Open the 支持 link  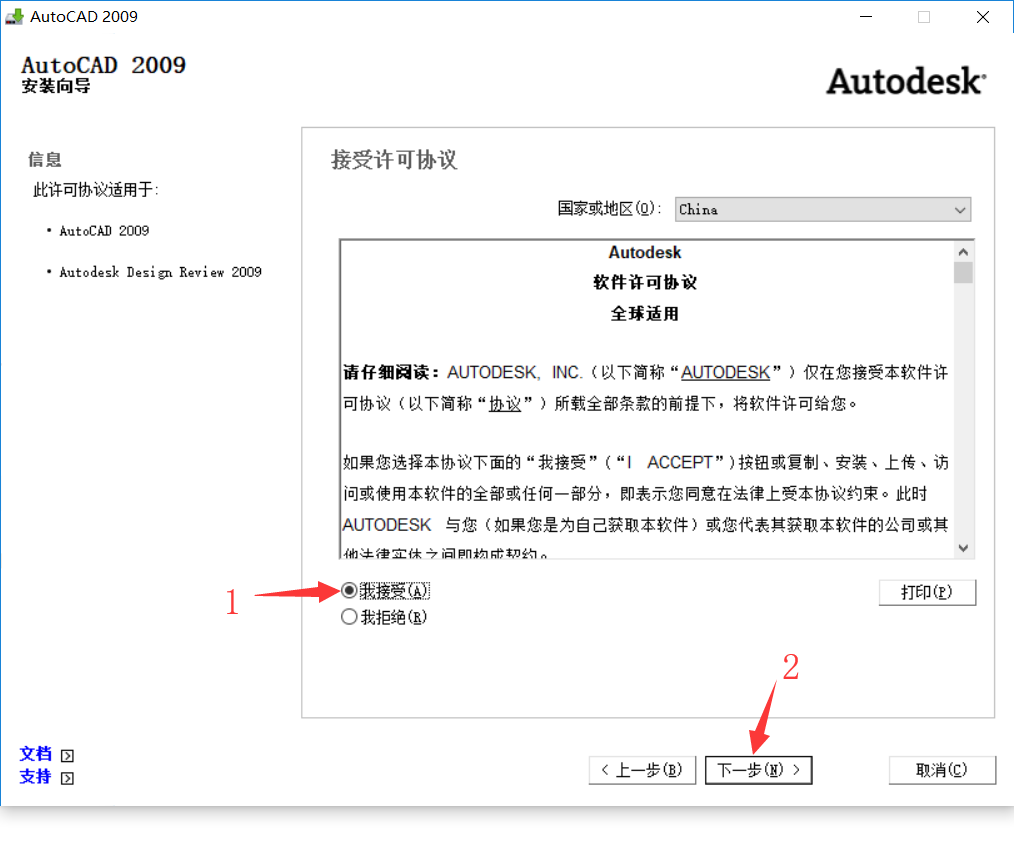[35, 776]
